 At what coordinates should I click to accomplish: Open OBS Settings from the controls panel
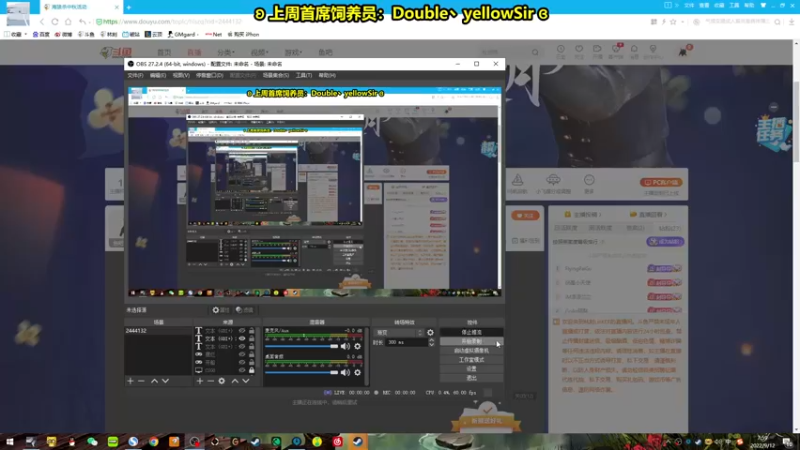pyautogui.click(x=471, y=369)
